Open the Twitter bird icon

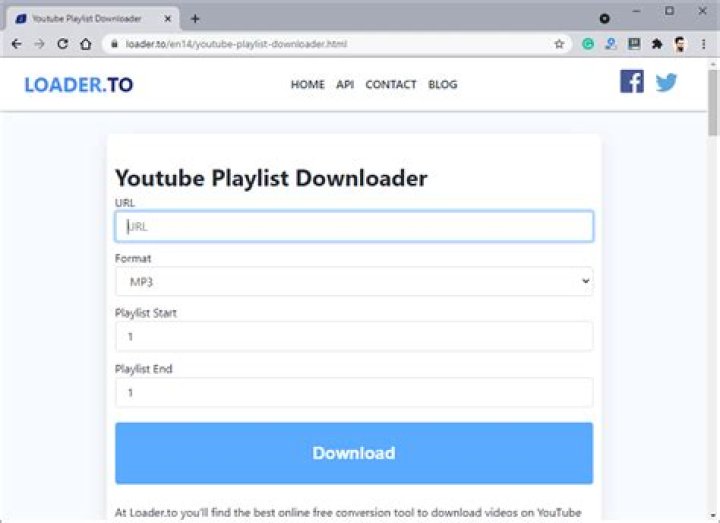click(x=666, y=83)
